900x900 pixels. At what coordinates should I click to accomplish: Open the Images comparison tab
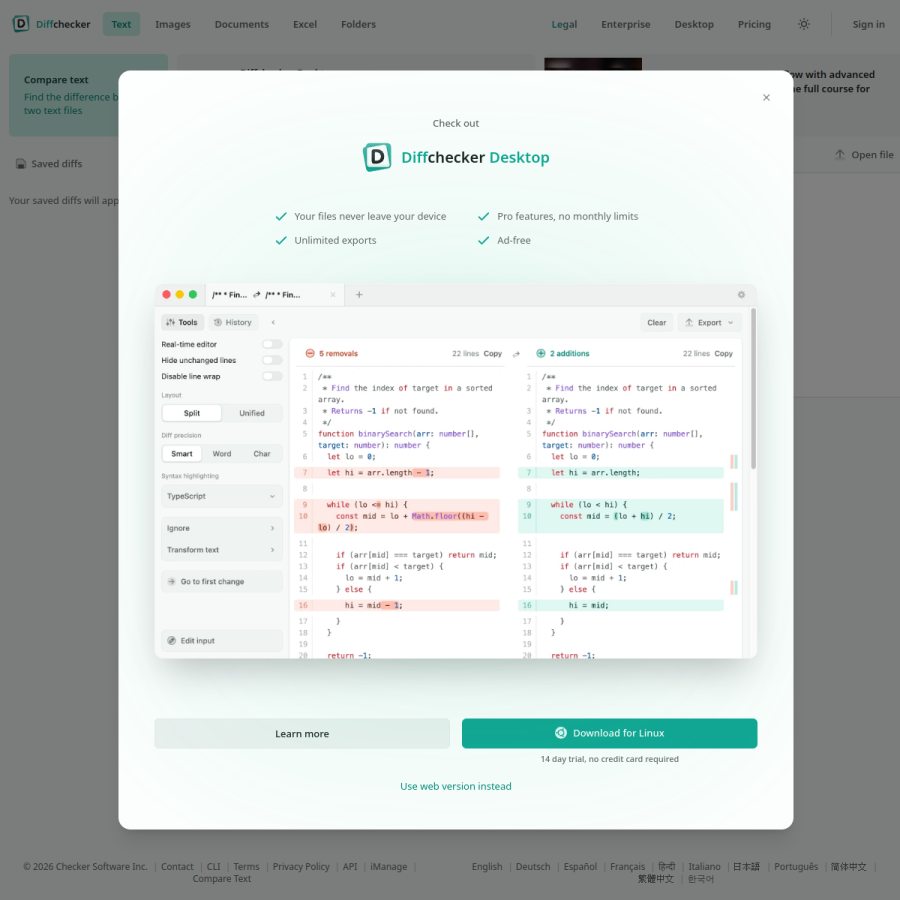[173, 24]
